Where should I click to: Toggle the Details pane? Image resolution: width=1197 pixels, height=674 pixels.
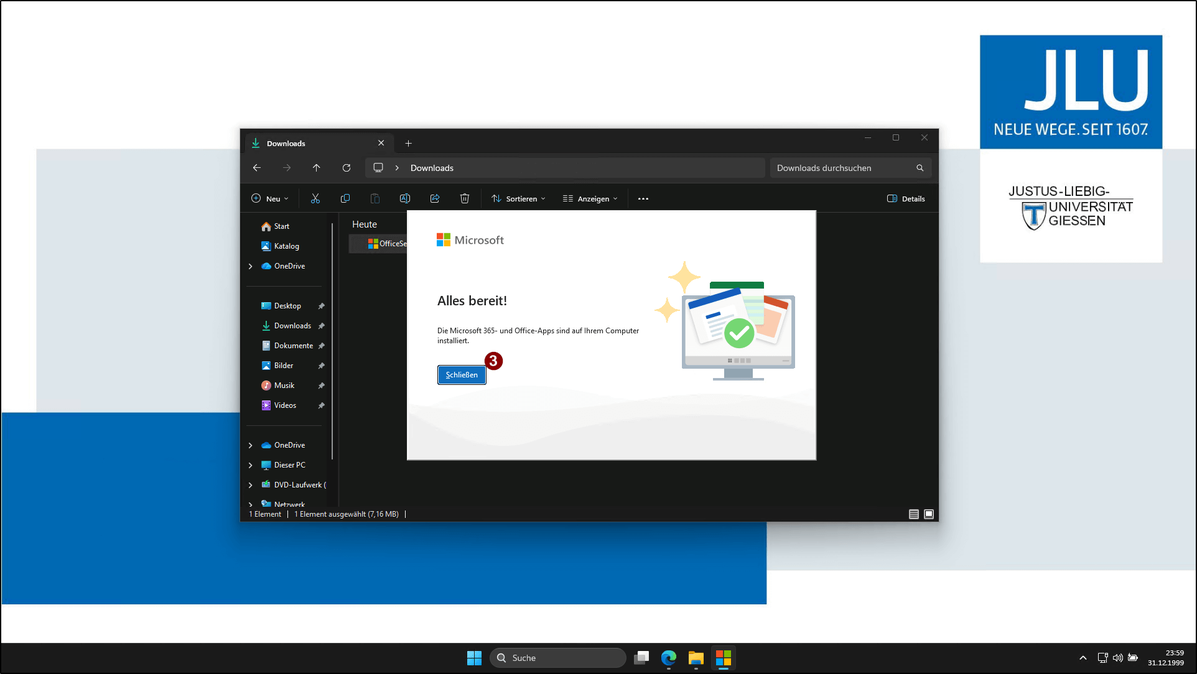(x=906, y=198)
